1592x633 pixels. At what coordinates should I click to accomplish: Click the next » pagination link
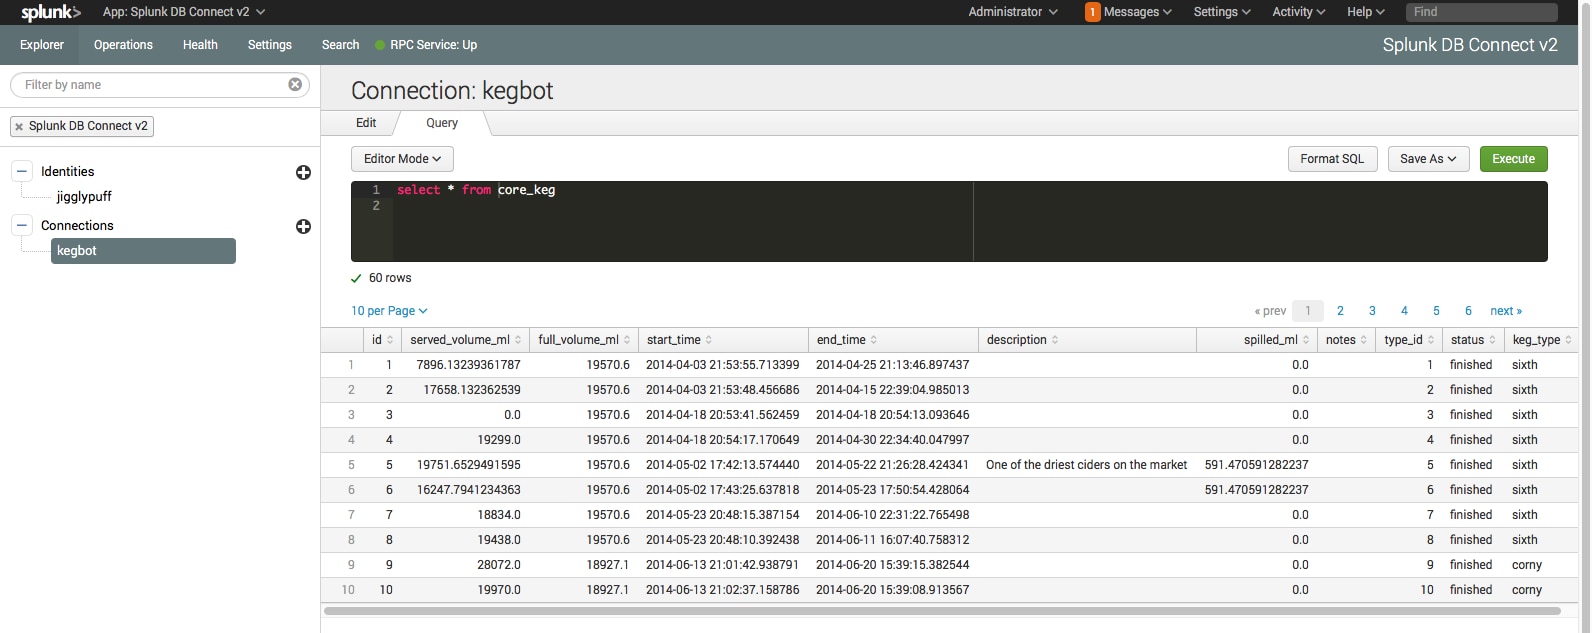pyautogui.click(x=1506, y=311)
